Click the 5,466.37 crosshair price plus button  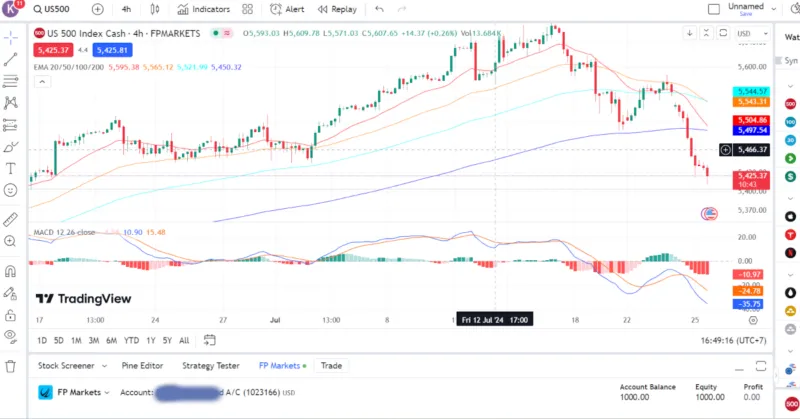(726, 150)
